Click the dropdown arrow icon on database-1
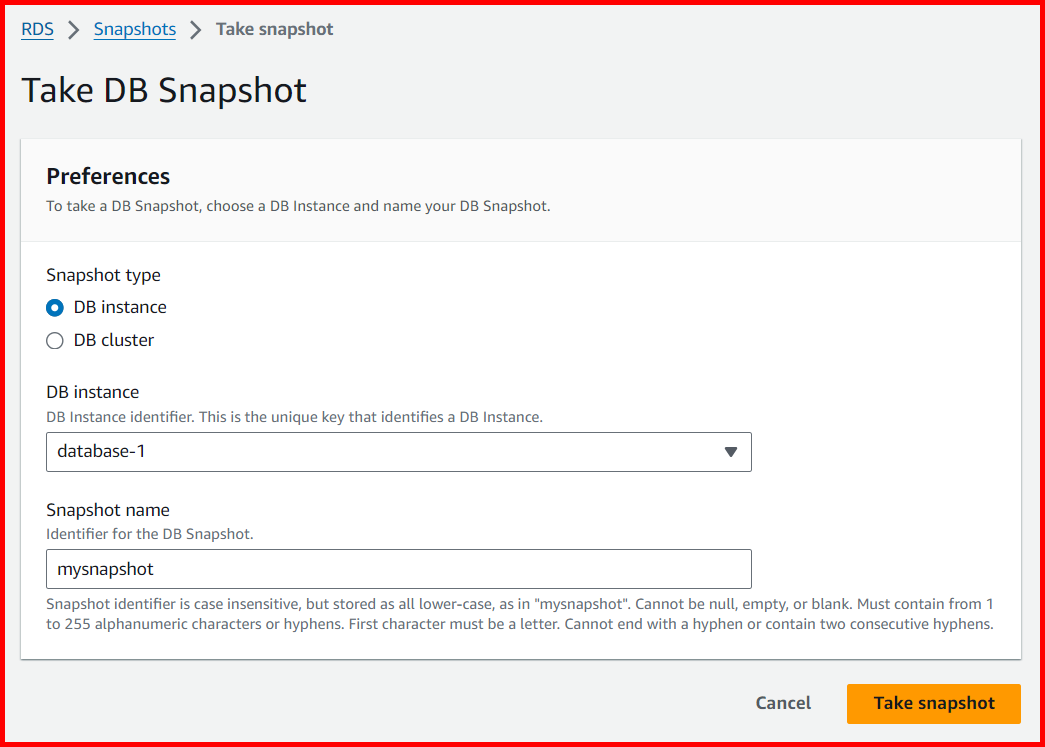Image resolution: width=1045 pixels, height=747 pixels. [x=730, y=452]
